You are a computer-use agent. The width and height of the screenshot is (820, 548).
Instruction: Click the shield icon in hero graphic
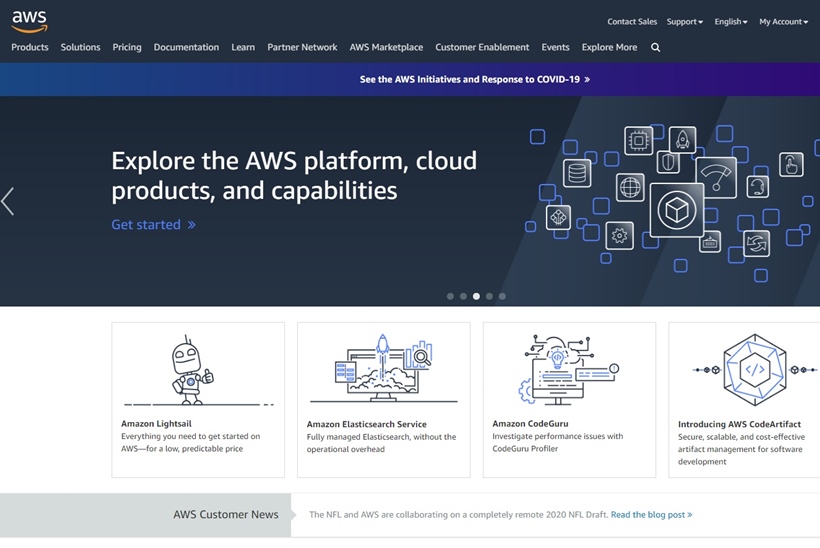point(668,162)
